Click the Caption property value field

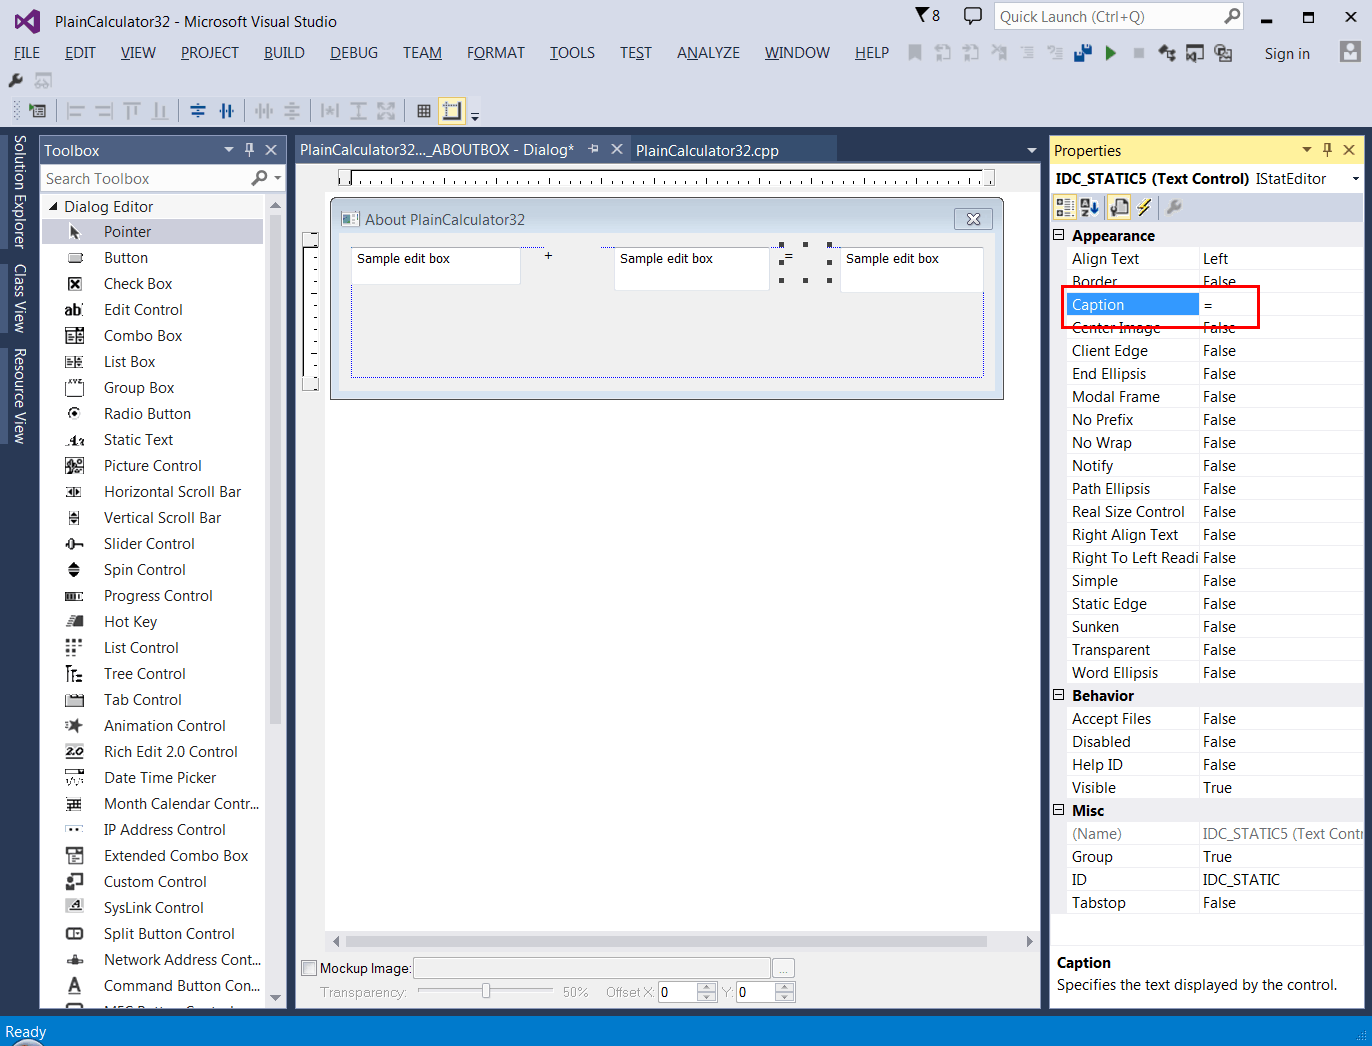[1281, 305]
